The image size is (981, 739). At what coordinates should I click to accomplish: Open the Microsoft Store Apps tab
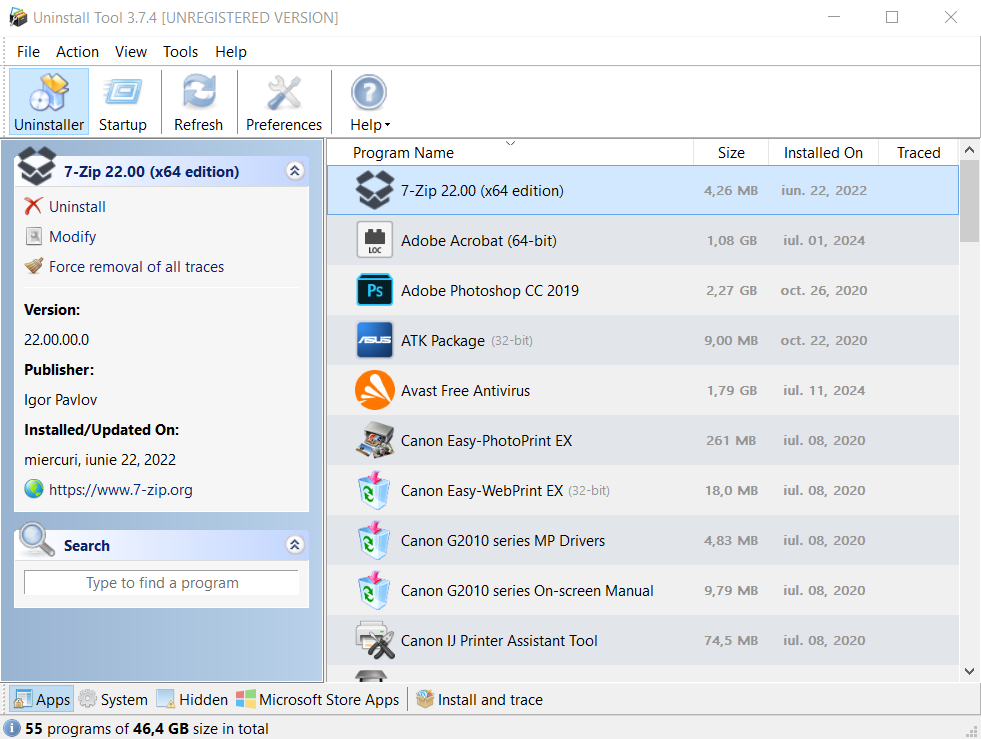(x=318, y=700)
